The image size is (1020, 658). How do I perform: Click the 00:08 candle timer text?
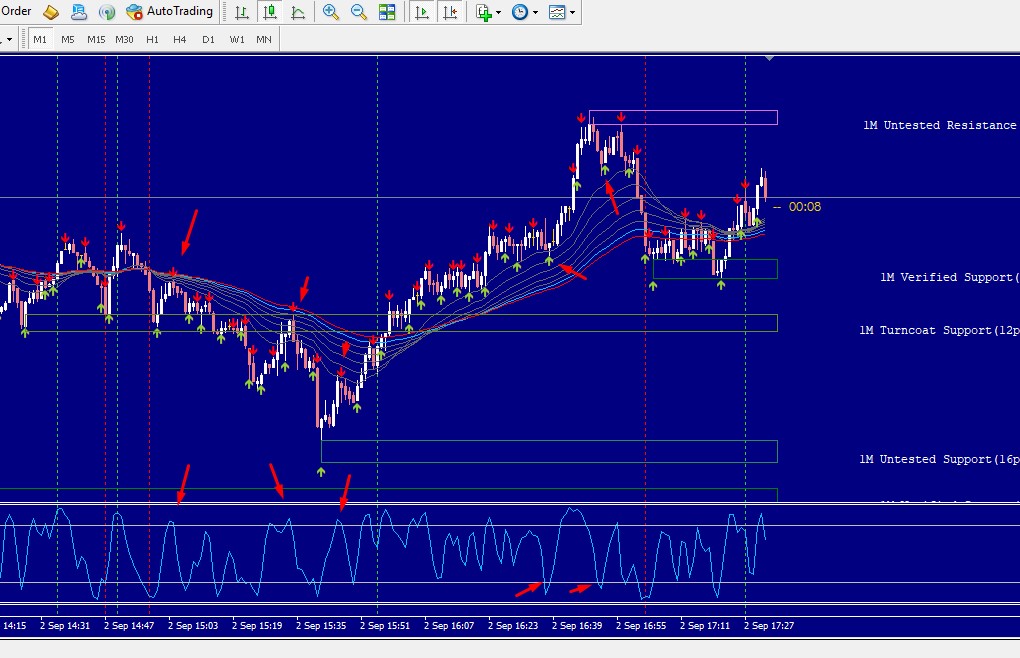[x=805, y=207]
